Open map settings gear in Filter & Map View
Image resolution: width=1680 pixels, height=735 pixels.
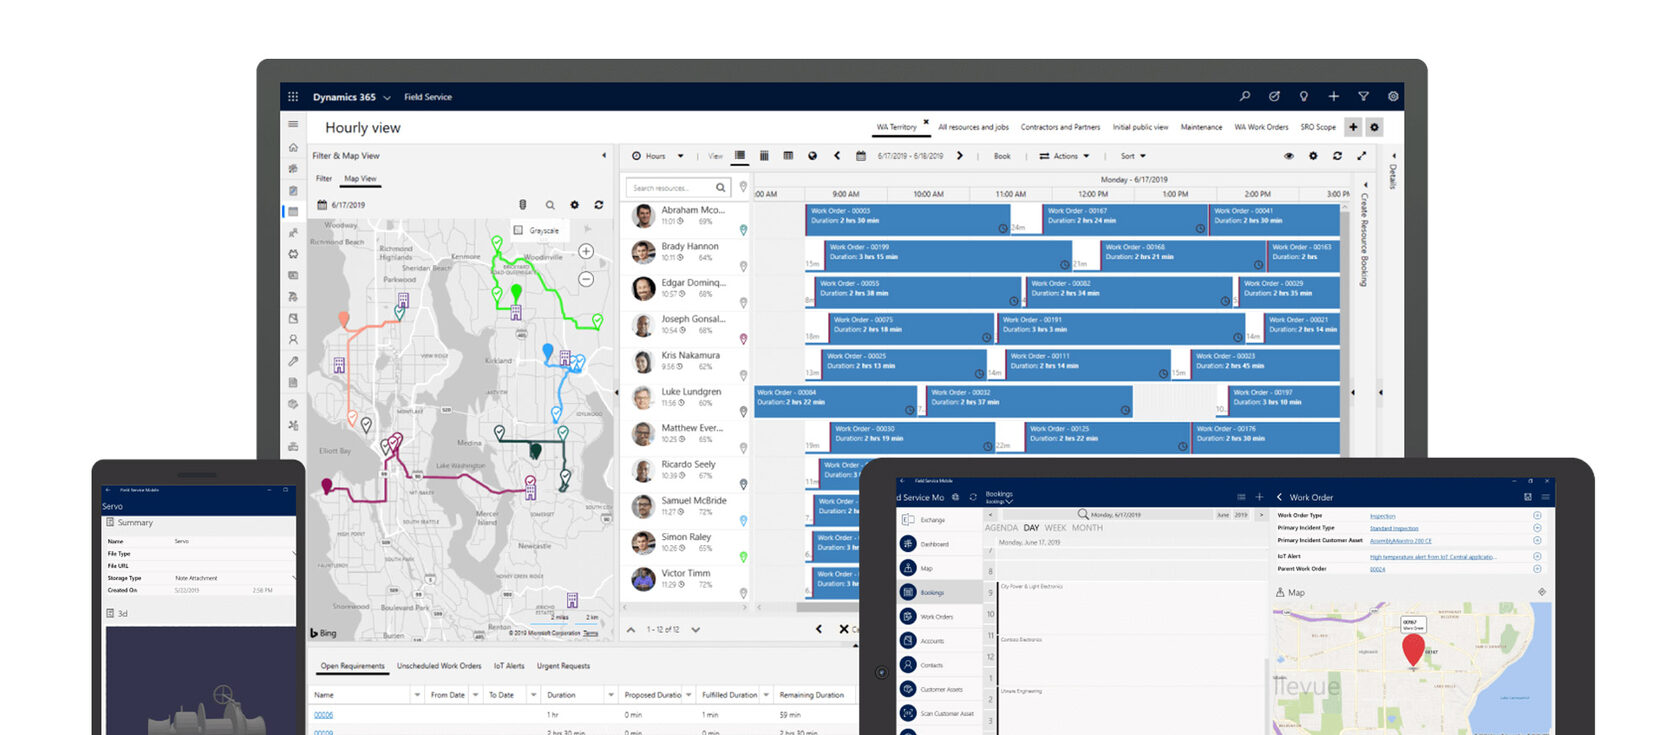(x=574, y=205)
